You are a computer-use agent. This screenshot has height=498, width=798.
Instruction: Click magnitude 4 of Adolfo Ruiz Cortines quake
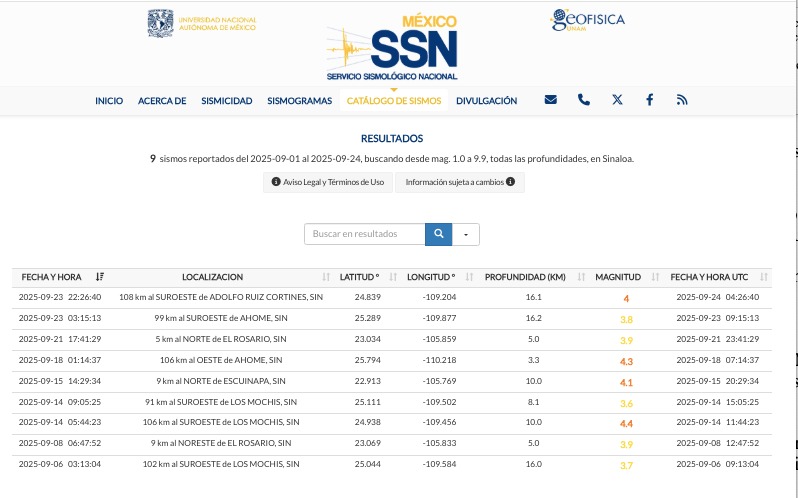click(x=626, y=299)
